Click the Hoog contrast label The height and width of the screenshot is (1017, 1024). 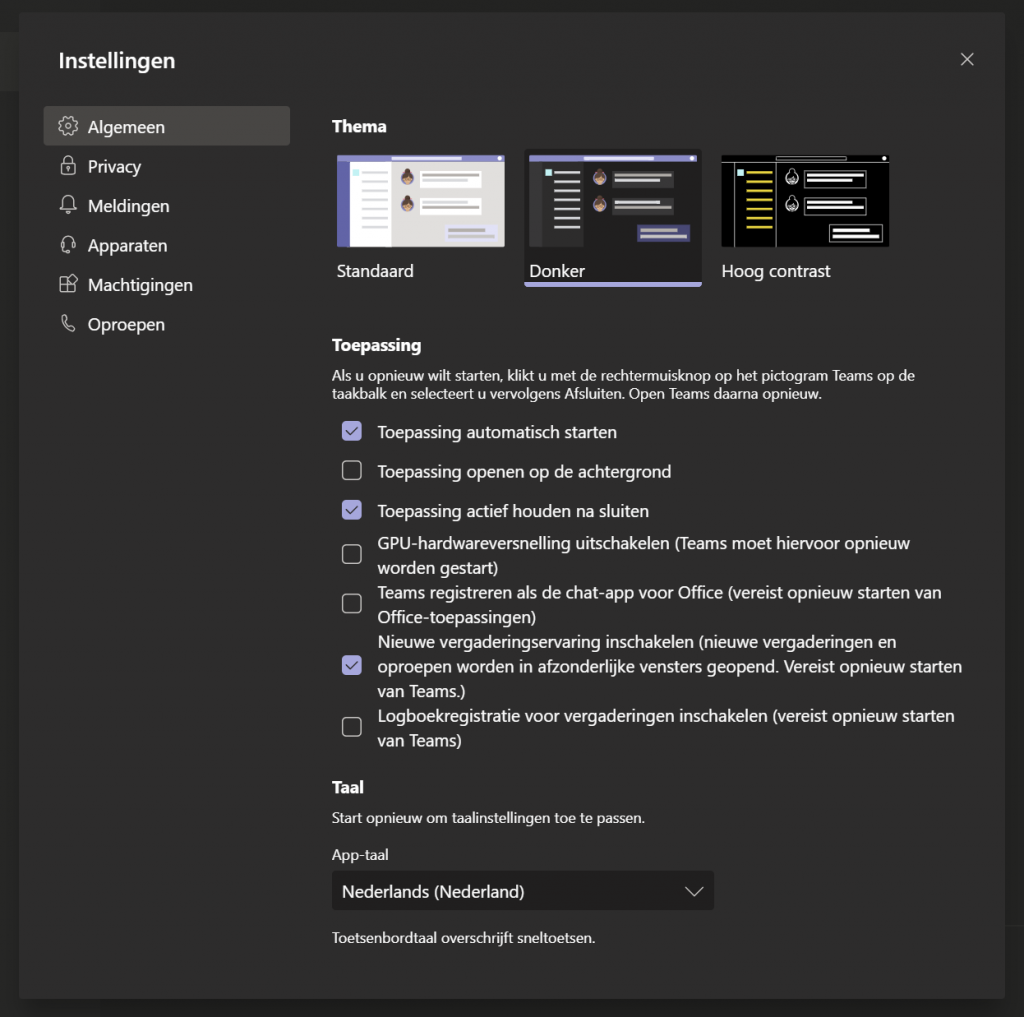(776, 271)
